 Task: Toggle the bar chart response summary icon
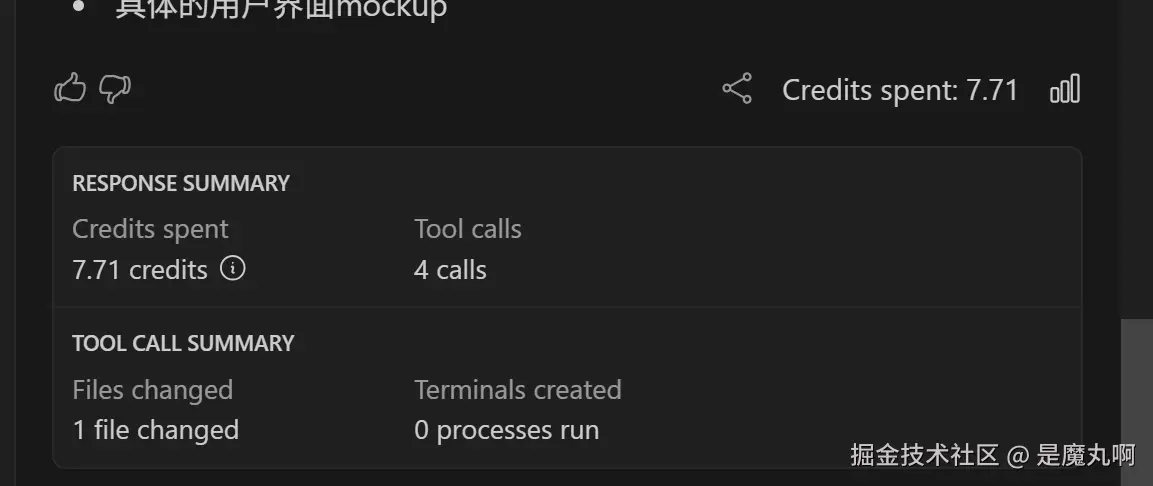[x=1065, y=90]
